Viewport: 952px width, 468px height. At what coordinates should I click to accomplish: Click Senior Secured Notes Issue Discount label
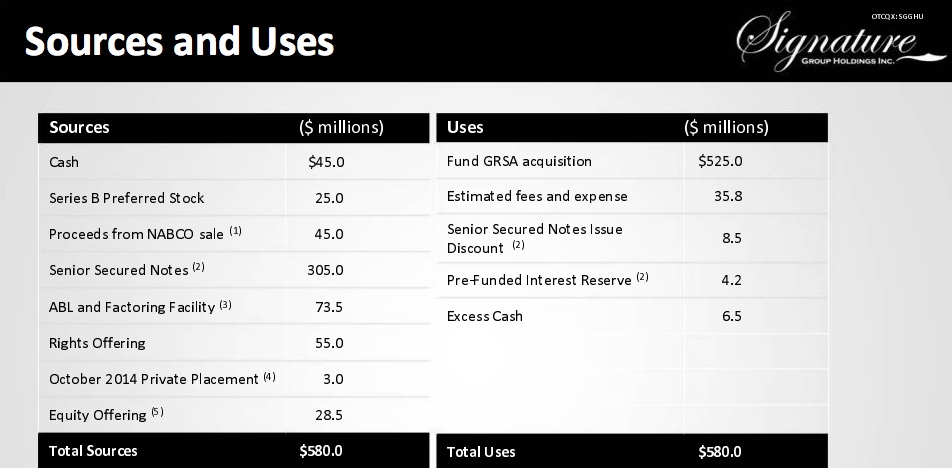point(534,238)
